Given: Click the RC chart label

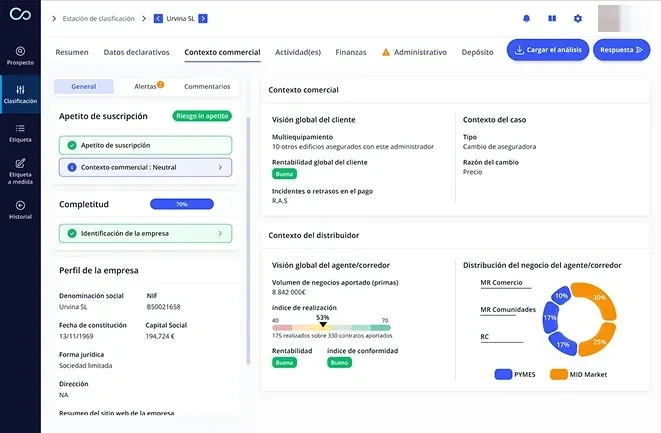Looking at the screenshot, I should click(x=484, y=336).
